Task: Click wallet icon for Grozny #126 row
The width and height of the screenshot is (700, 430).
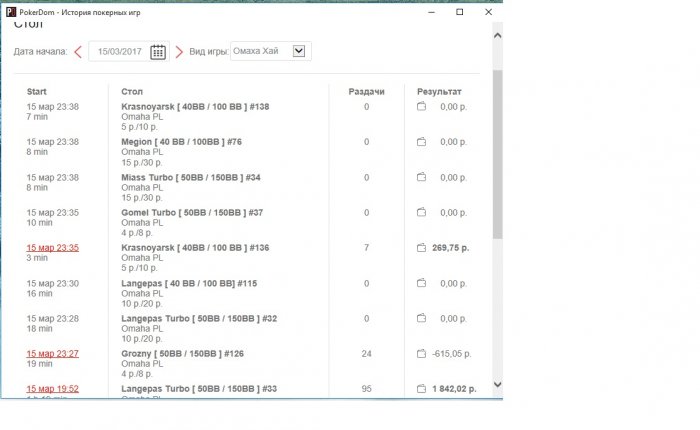Action: (x=421, y=354)
